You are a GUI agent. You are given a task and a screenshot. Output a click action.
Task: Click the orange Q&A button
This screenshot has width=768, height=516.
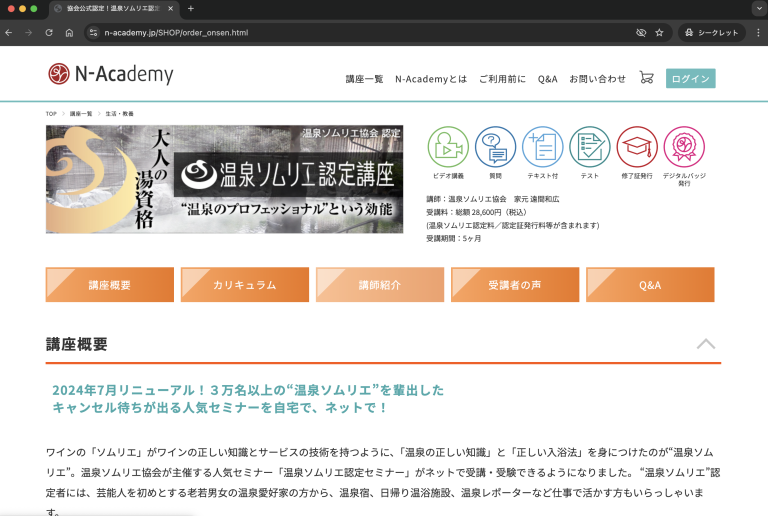[650, 284]
